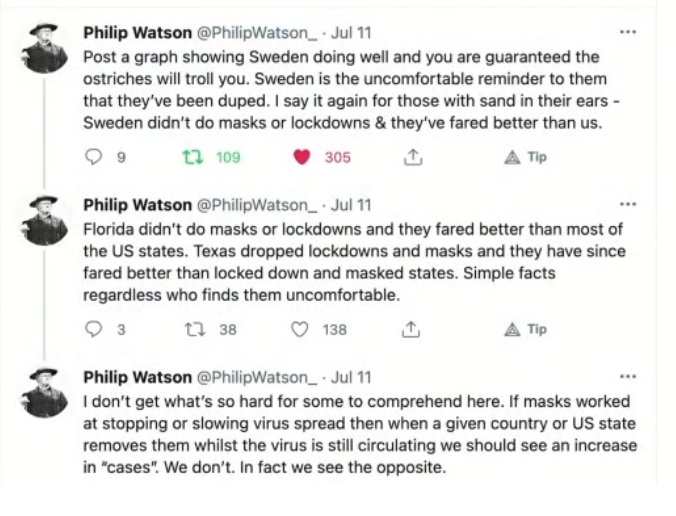
Task: Open Philip Watson avatar on Florida tweet
Action: pyautogui.click(x=45, y=221)
